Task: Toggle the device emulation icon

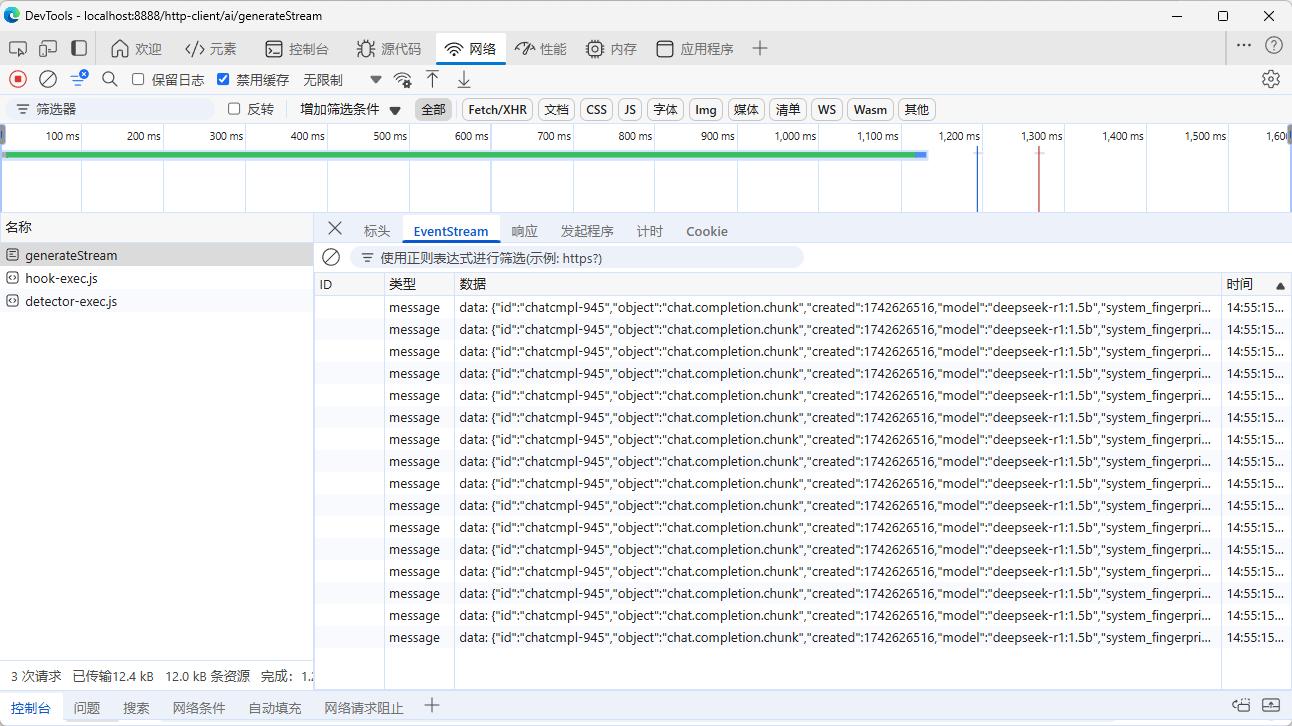Action: tap(48, 49)
